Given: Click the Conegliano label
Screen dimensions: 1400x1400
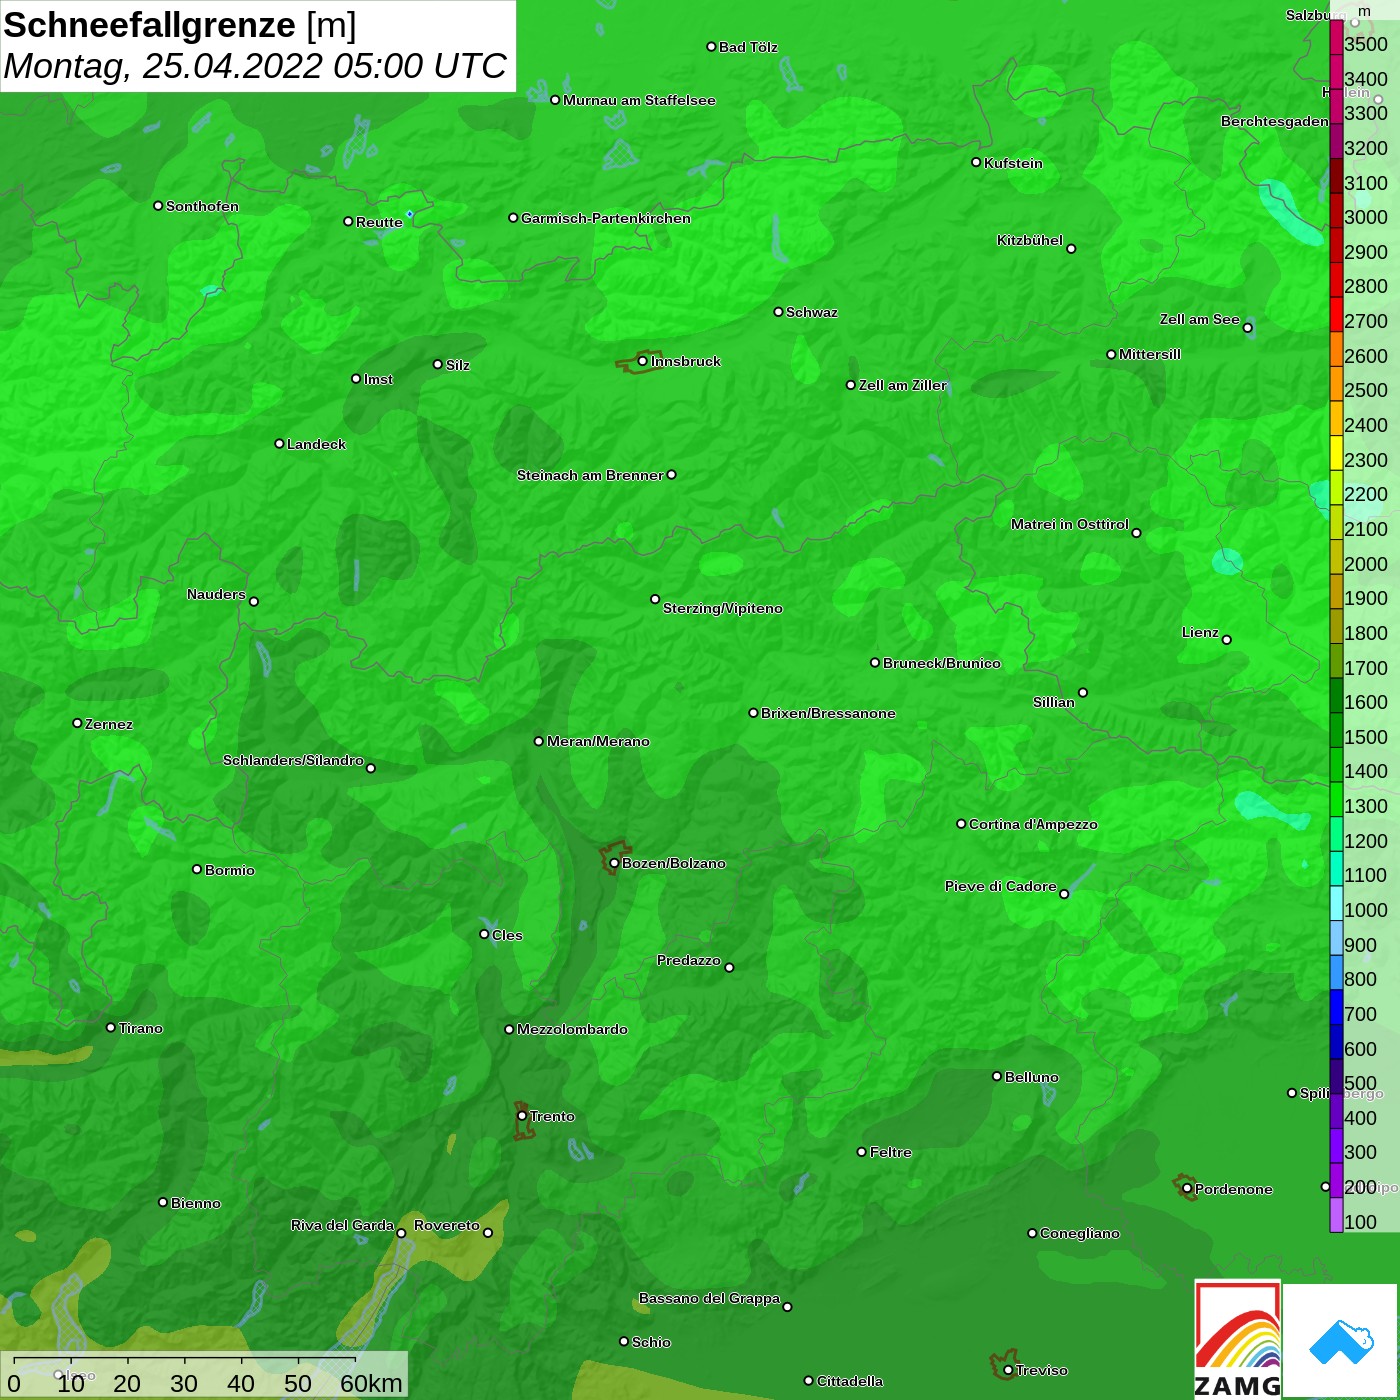Looking at the screenshot, I should pyautogui.click(x=1080, y=1233).
